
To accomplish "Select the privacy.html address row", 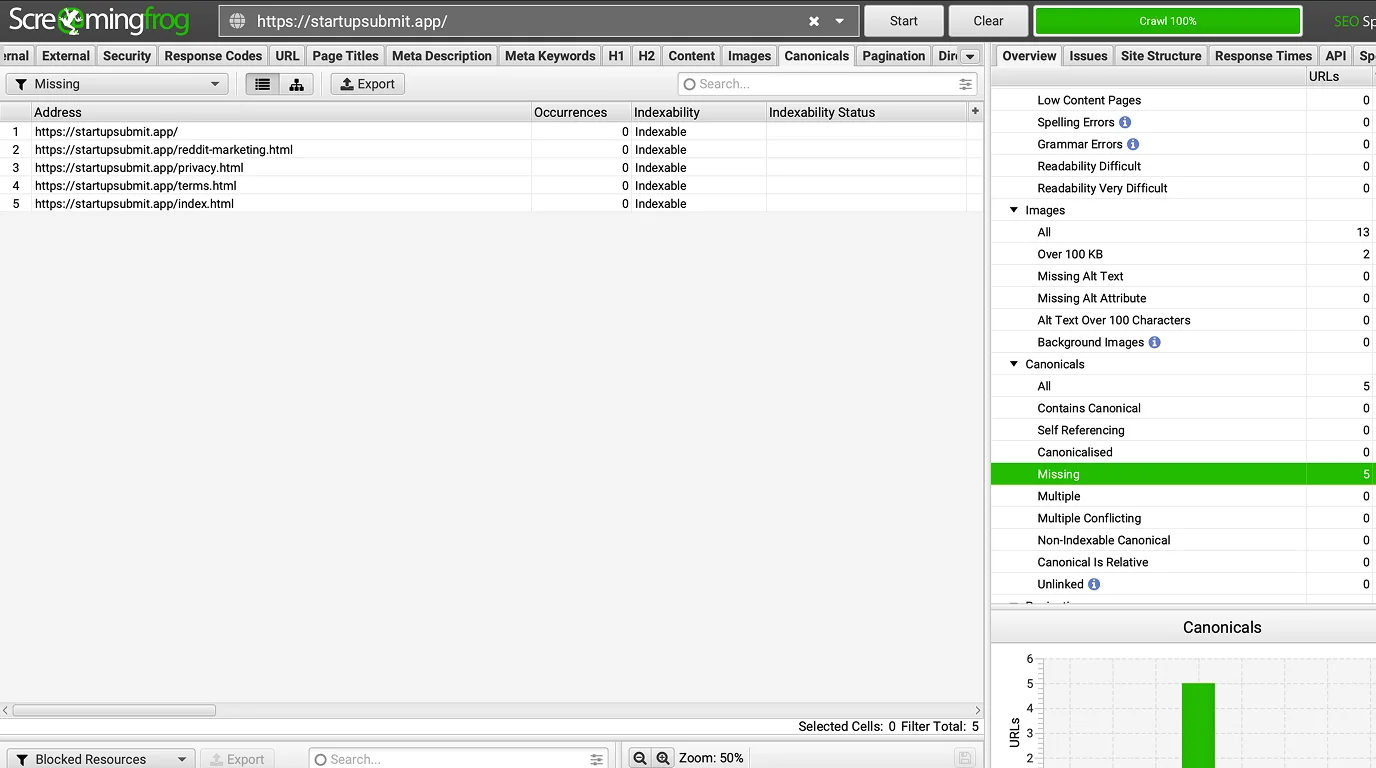I will [x=490, y=168].
